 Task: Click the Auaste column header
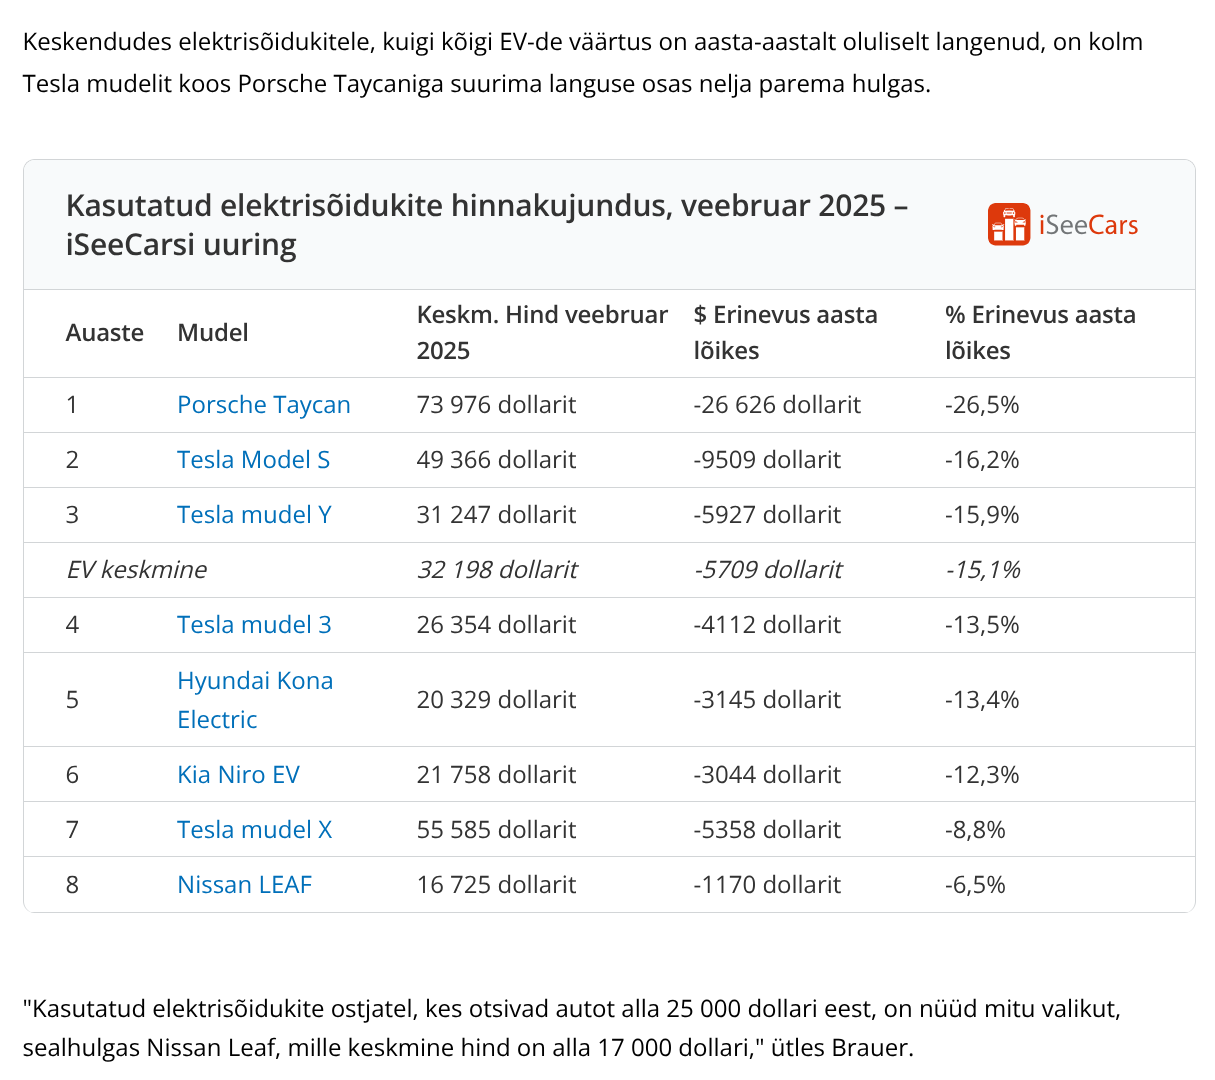105,333
